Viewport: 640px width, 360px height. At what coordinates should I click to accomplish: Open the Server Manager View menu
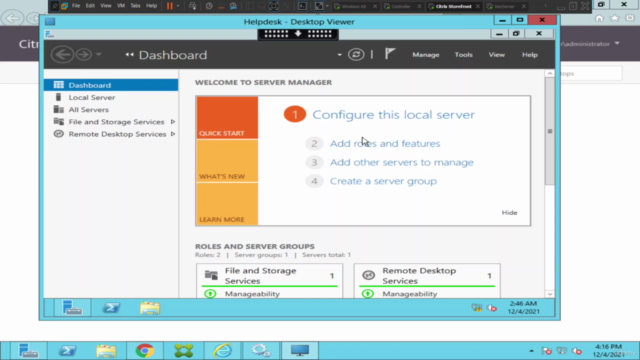(x=497, y=55)
